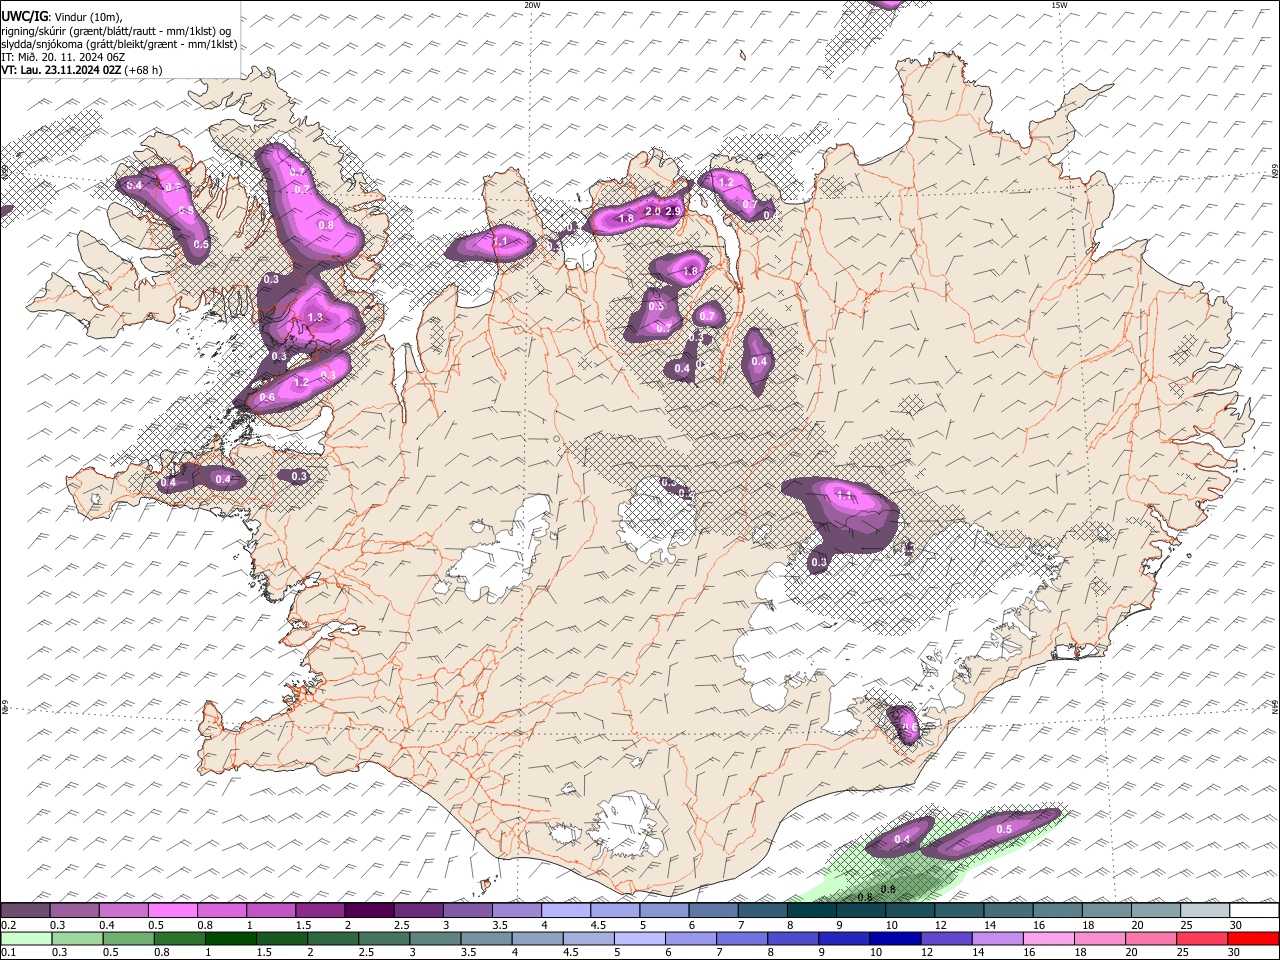Click the pale green 0.1–0.3 rain swatch
Screen dimensions: 1280x960
click(x=25, y=938)
